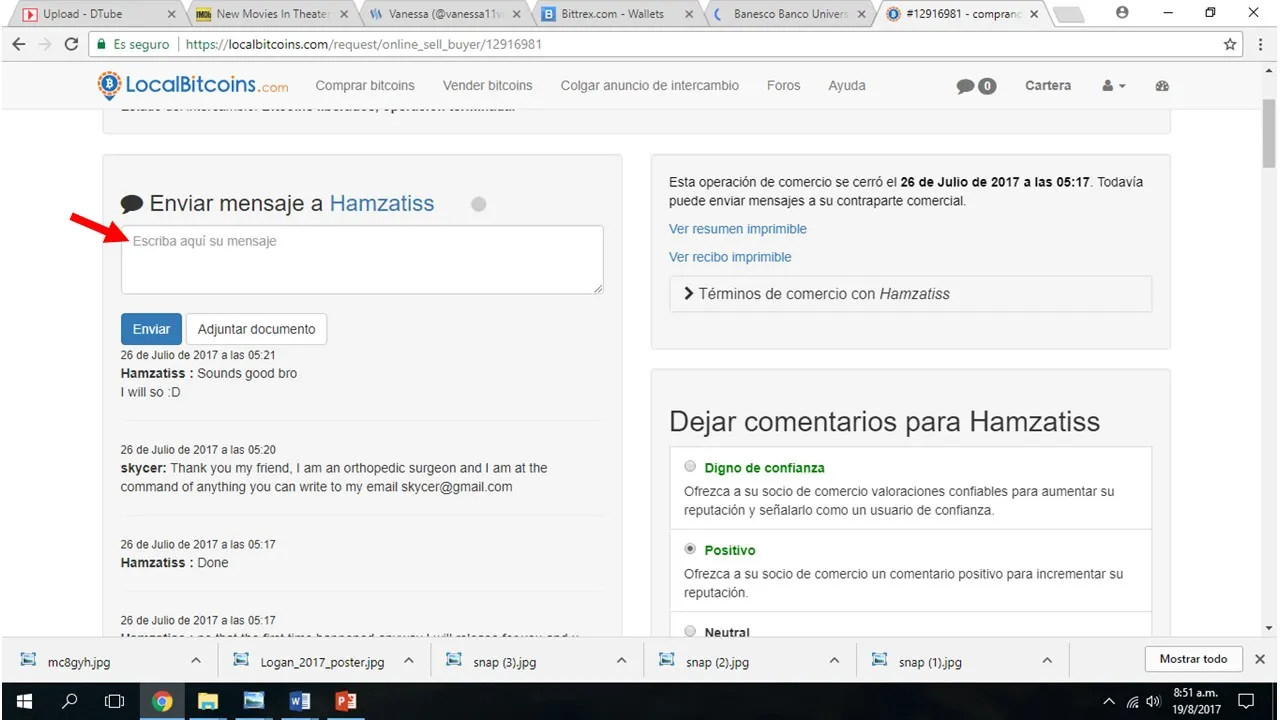Click the Chrome taskbar icon
The height and width of the screenshot is (720, 1280).
pyautogui.click(x=162, y=701)
